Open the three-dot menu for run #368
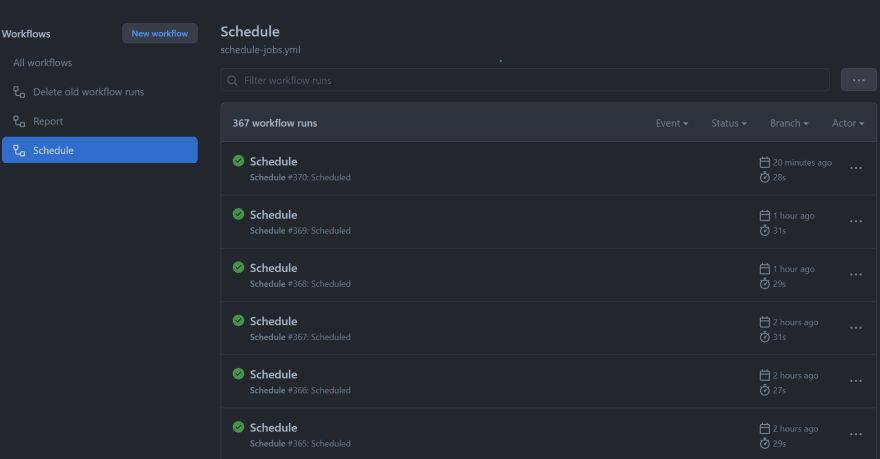 tap(855, 275)
